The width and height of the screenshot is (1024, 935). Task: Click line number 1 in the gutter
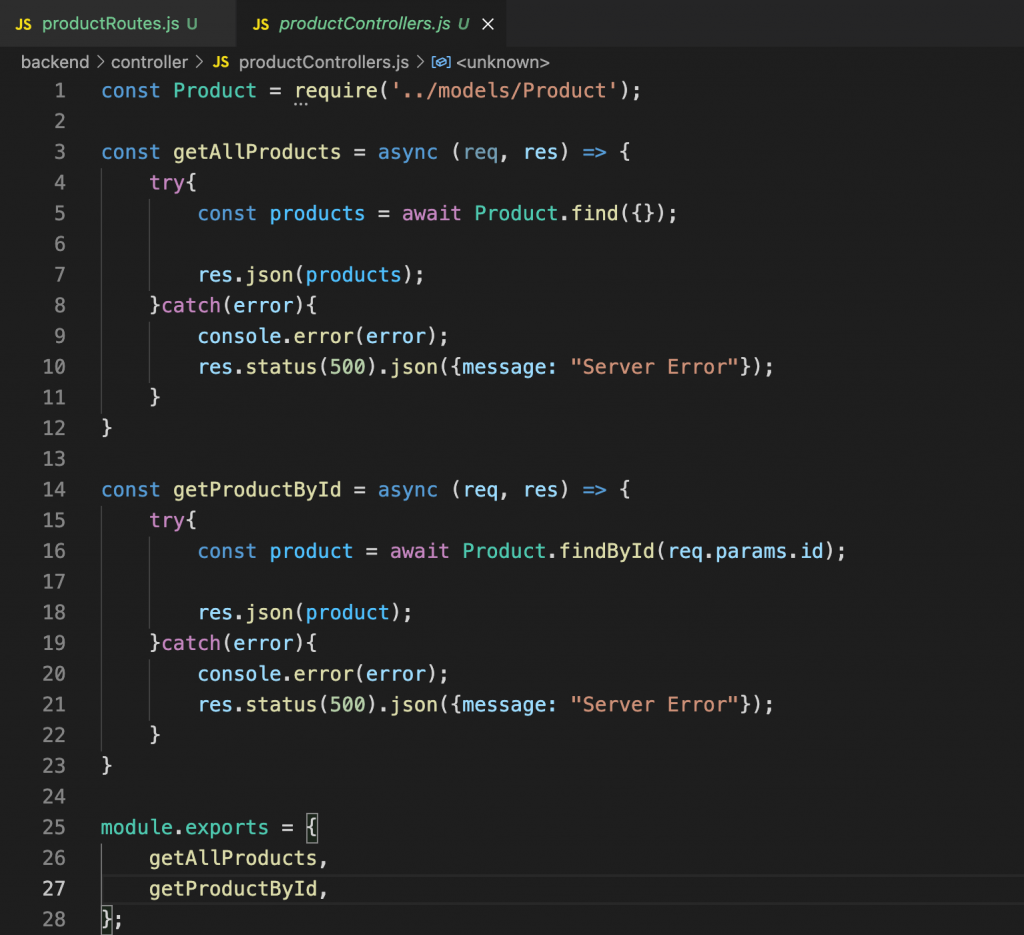[59, 91]
